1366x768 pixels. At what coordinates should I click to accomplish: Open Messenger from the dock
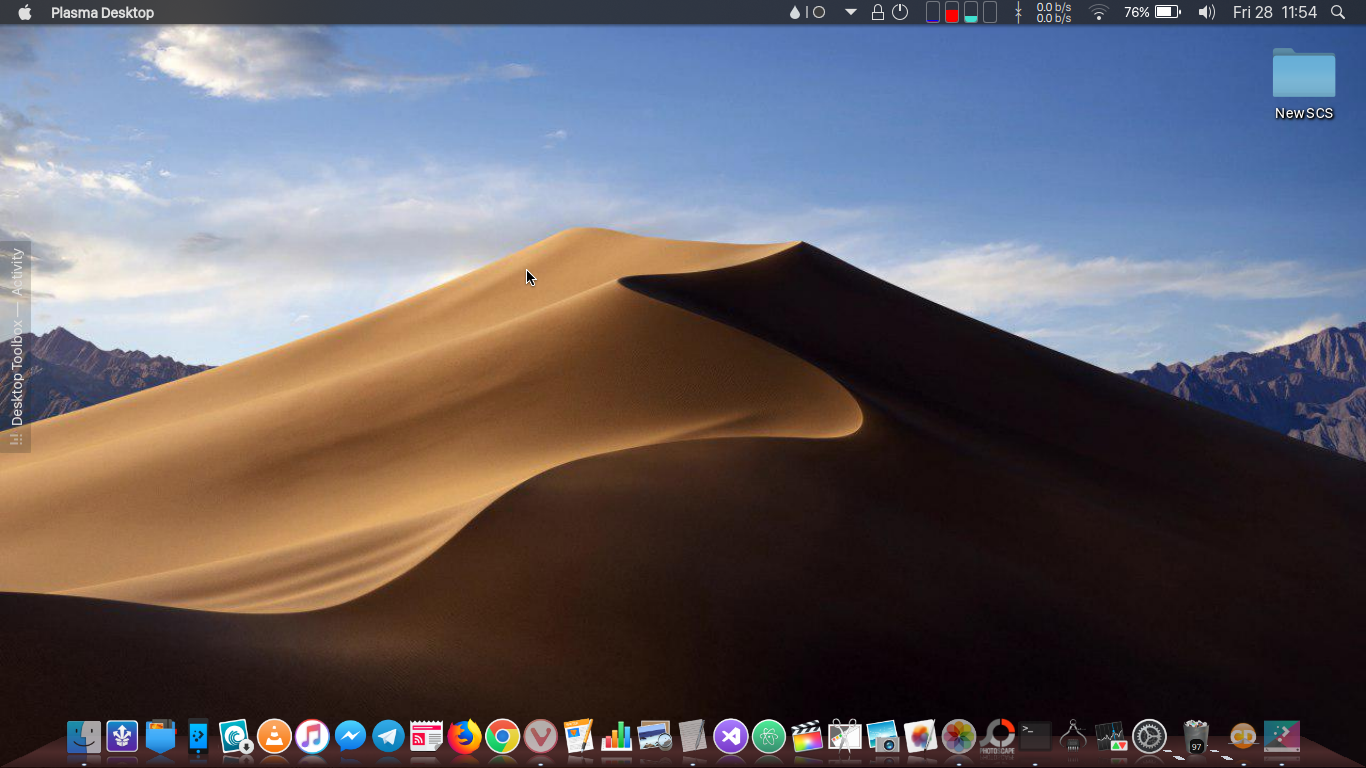[x=350, y=737]
